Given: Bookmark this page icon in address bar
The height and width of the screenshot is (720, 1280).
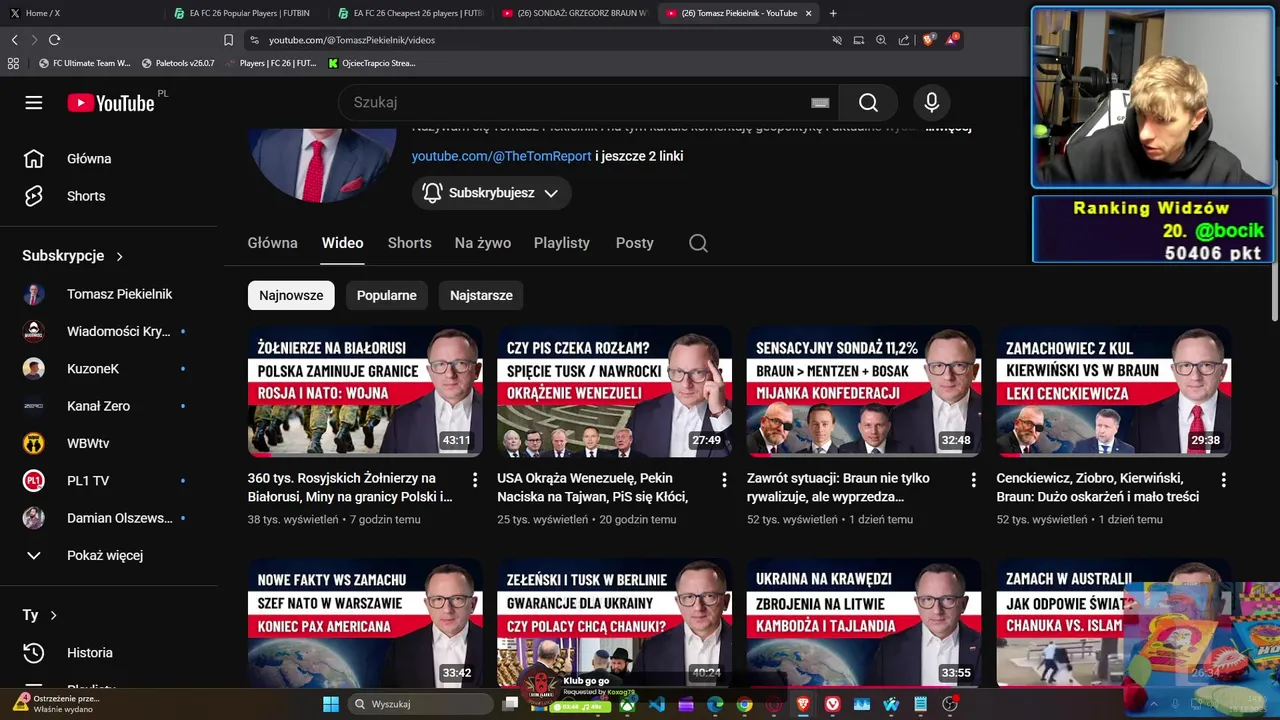Looking at the screenshot, I should (228, 40).
